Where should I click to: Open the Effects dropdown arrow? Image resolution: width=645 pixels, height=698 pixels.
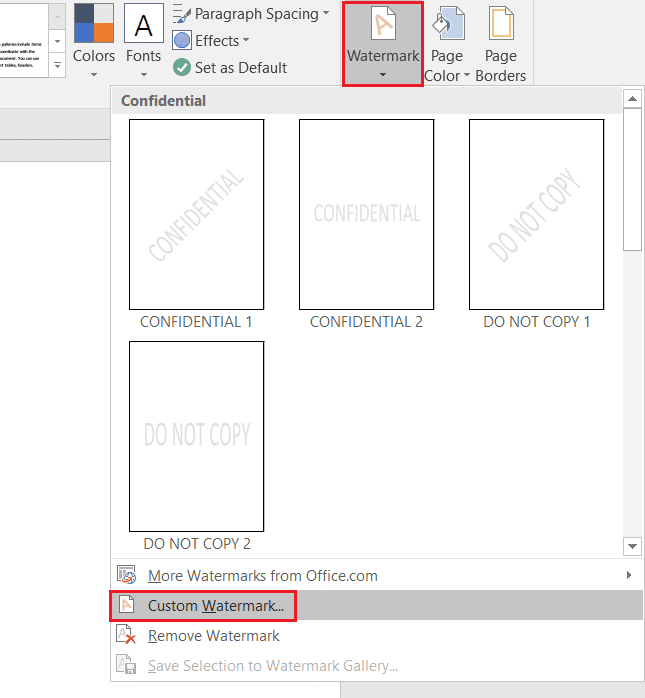[246, 41]
